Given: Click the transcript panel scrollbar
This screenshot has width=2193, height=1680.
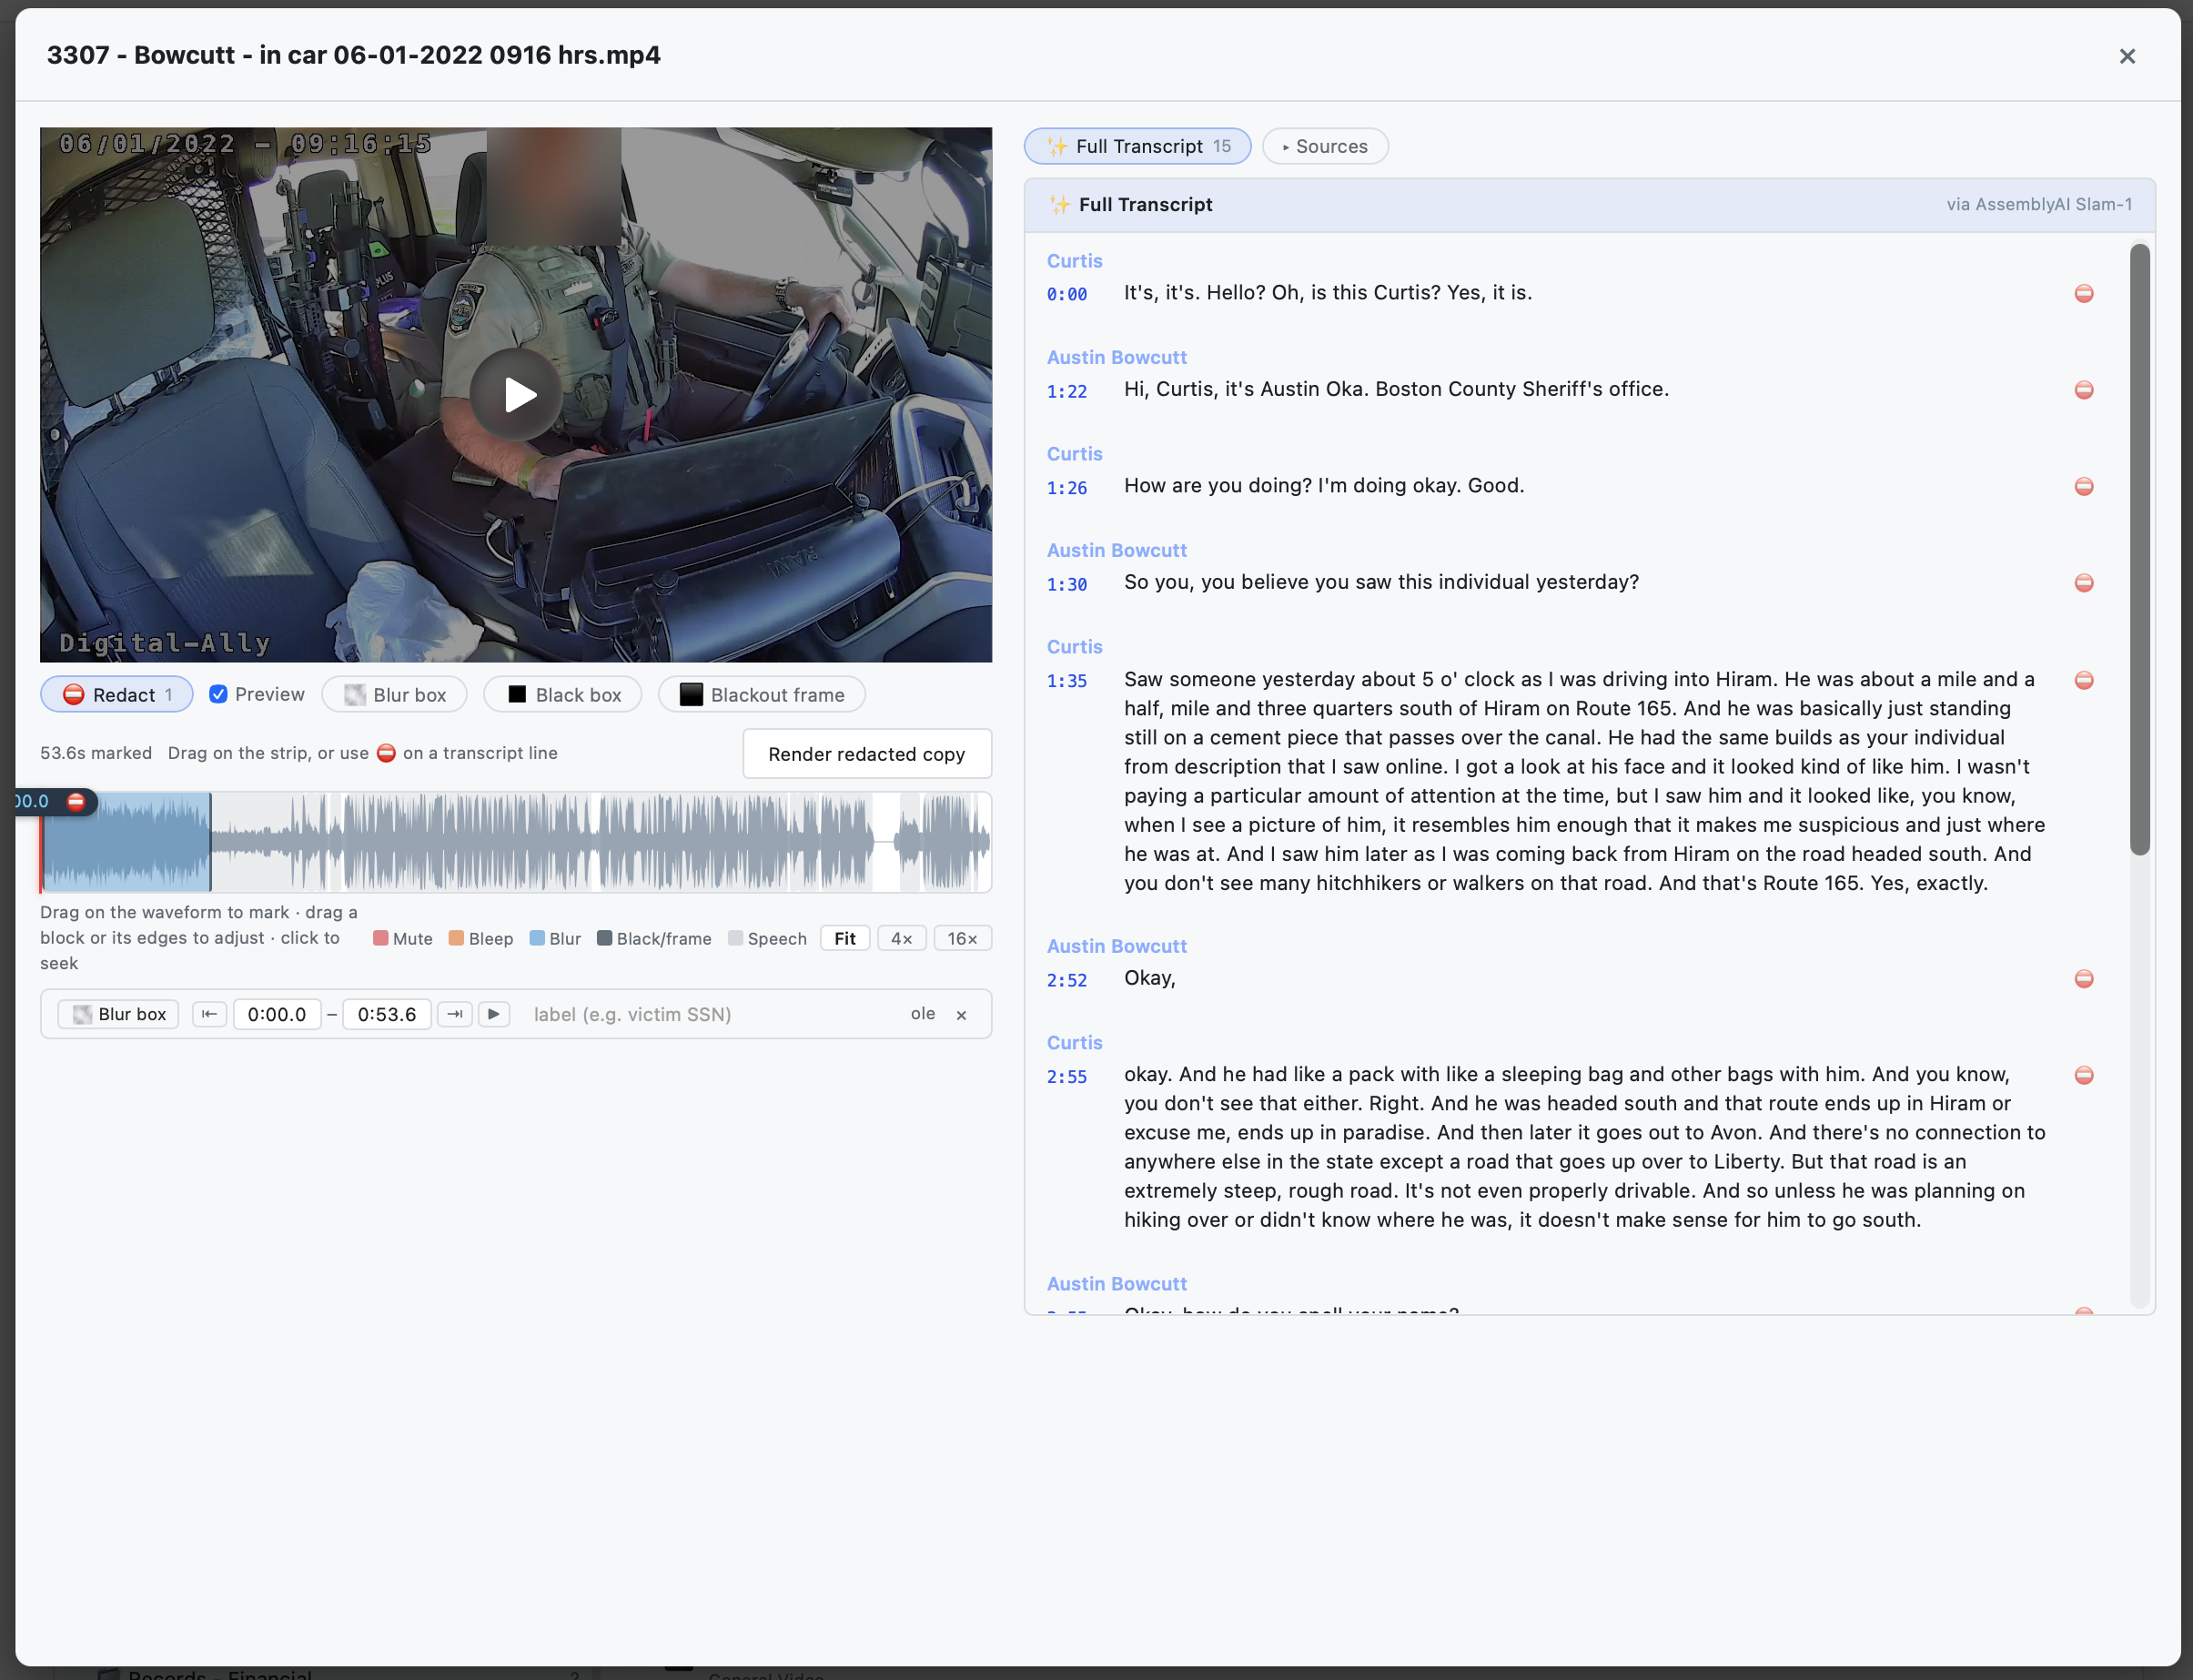Looking at the screenshot, I should pos(2139,550).
